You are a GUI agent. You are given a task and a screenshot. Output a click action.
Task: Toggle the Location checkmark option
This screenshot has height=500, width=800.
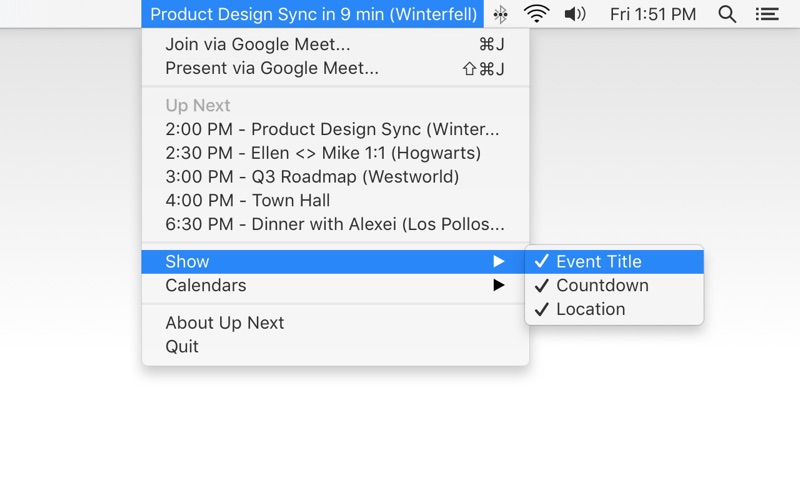pyautogui.click(x=614, y=309)
